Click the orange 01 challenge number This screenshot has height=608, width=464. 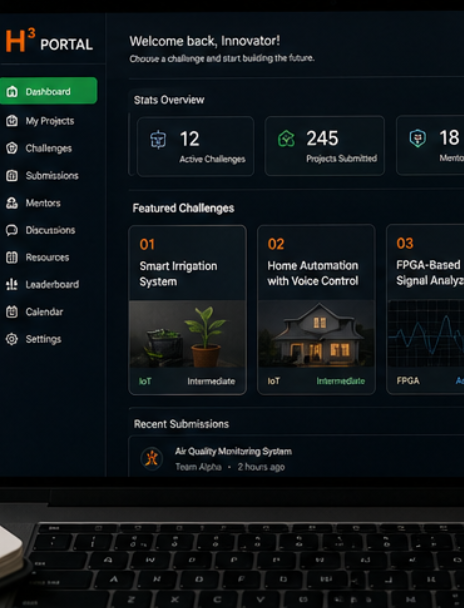point(147,244)
